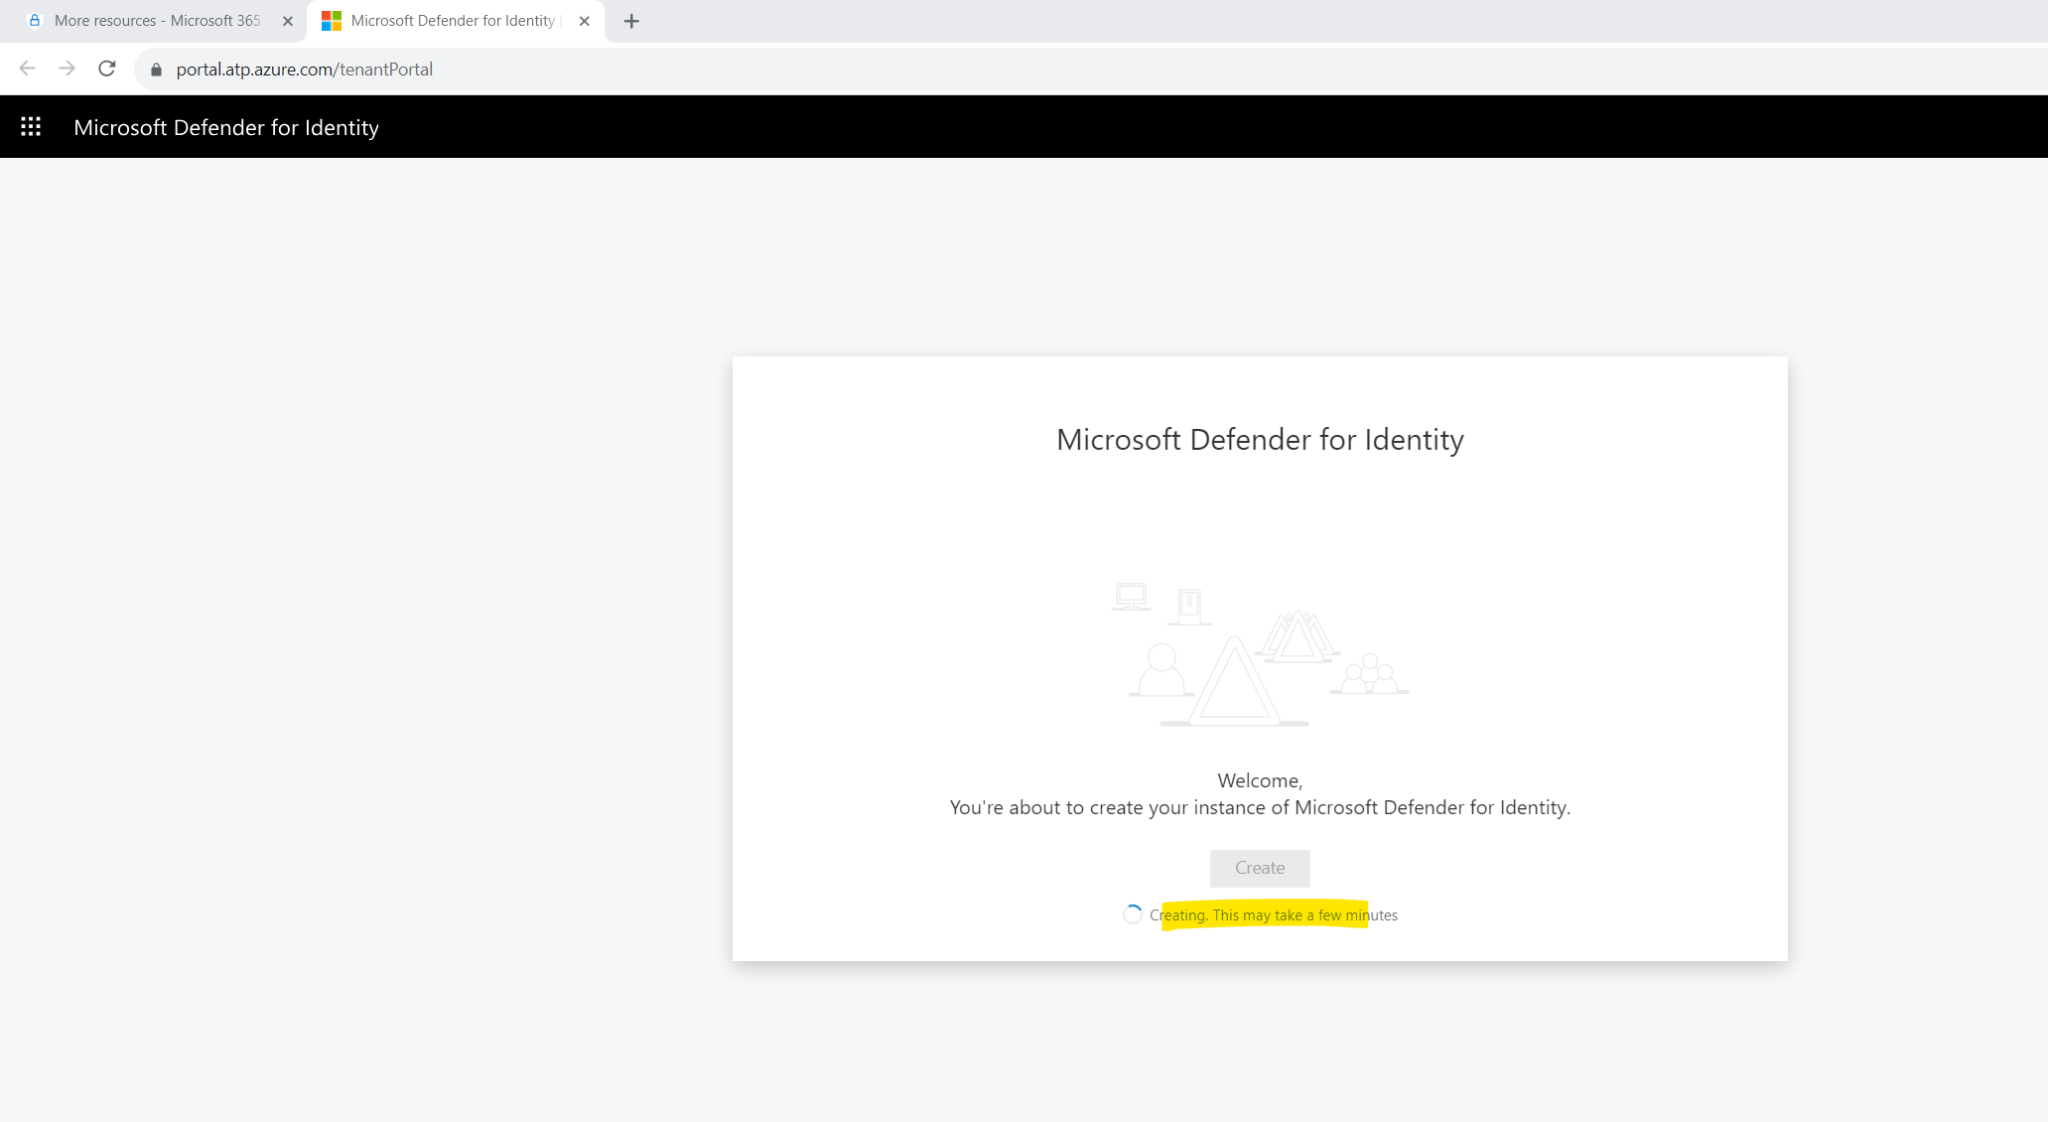
Task: Click the loading spinner next to Creating
Action: [1133, 914]
